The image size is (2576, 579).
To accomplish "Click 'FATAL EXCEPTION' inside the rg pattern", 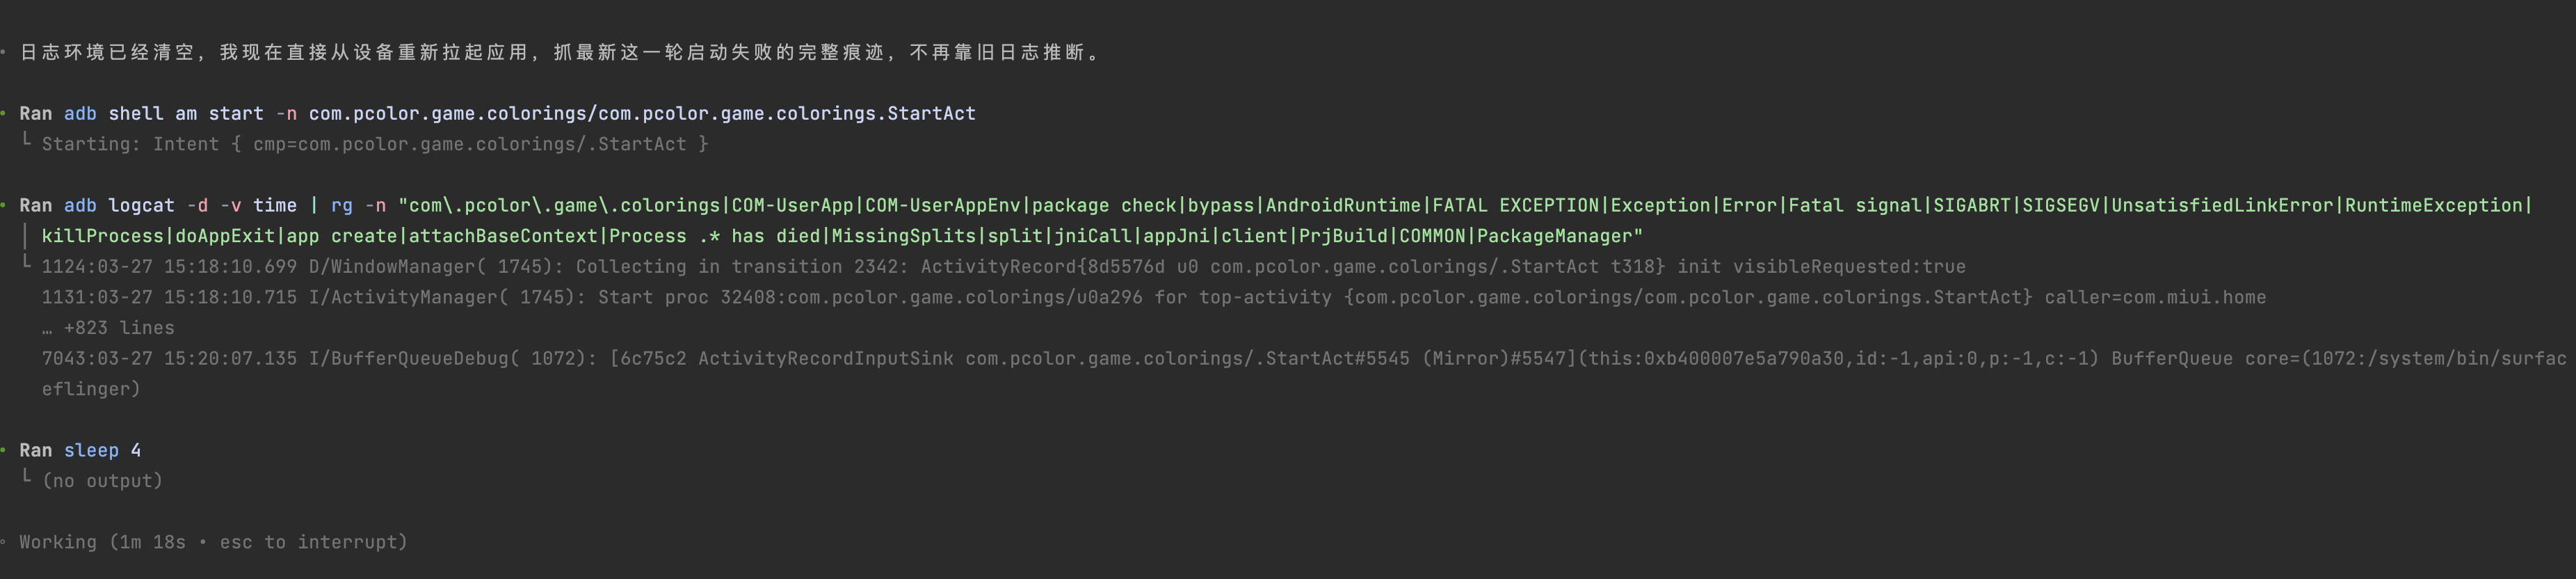I will (x=1515, y=206).
